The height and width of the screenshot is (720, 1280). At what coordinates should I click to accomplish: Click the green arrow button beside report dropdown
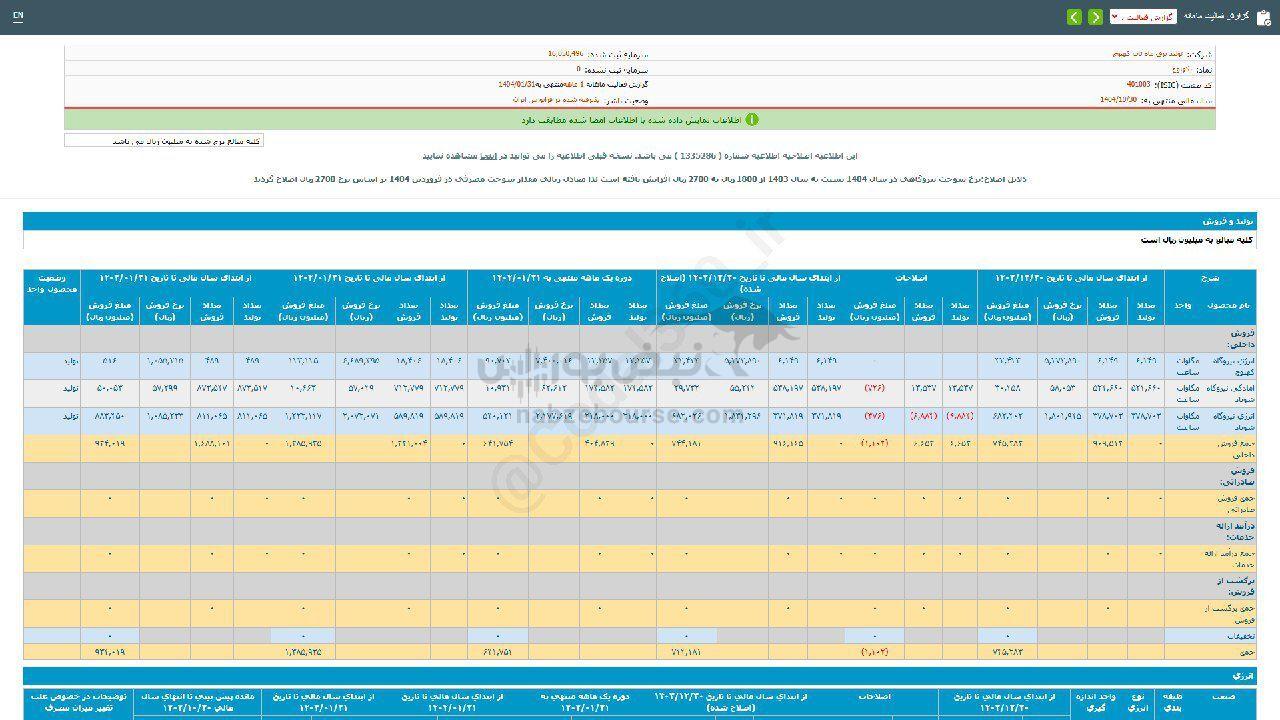(x=1096, y=17)
